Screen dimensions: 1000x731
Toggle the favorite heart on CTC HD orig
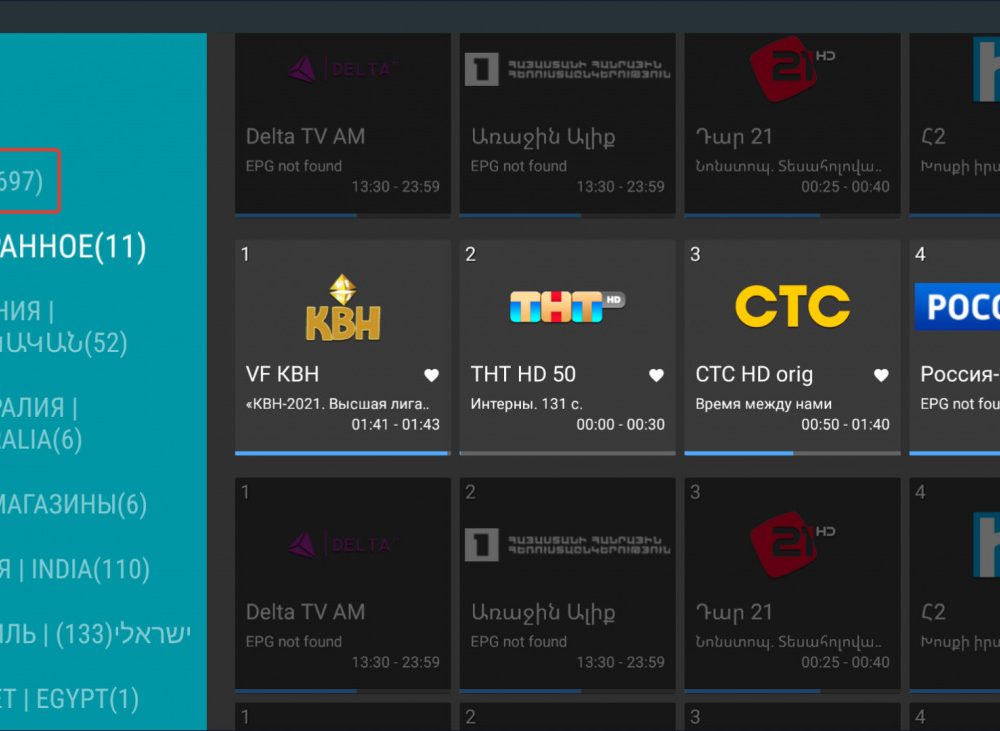click(x=881, y=375)
